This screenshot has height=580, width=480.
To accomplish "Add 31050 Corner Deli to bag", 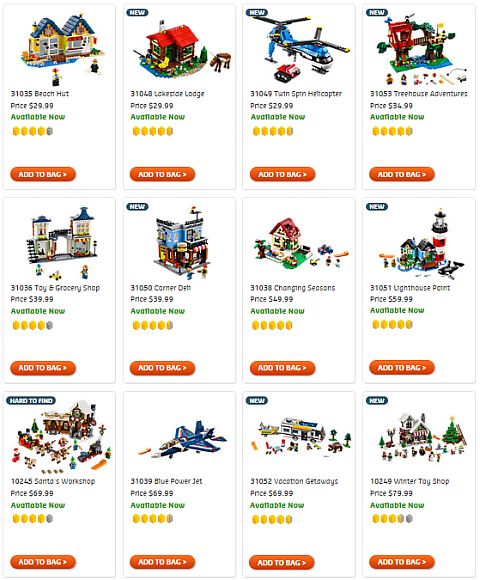I will coord(162,368).
